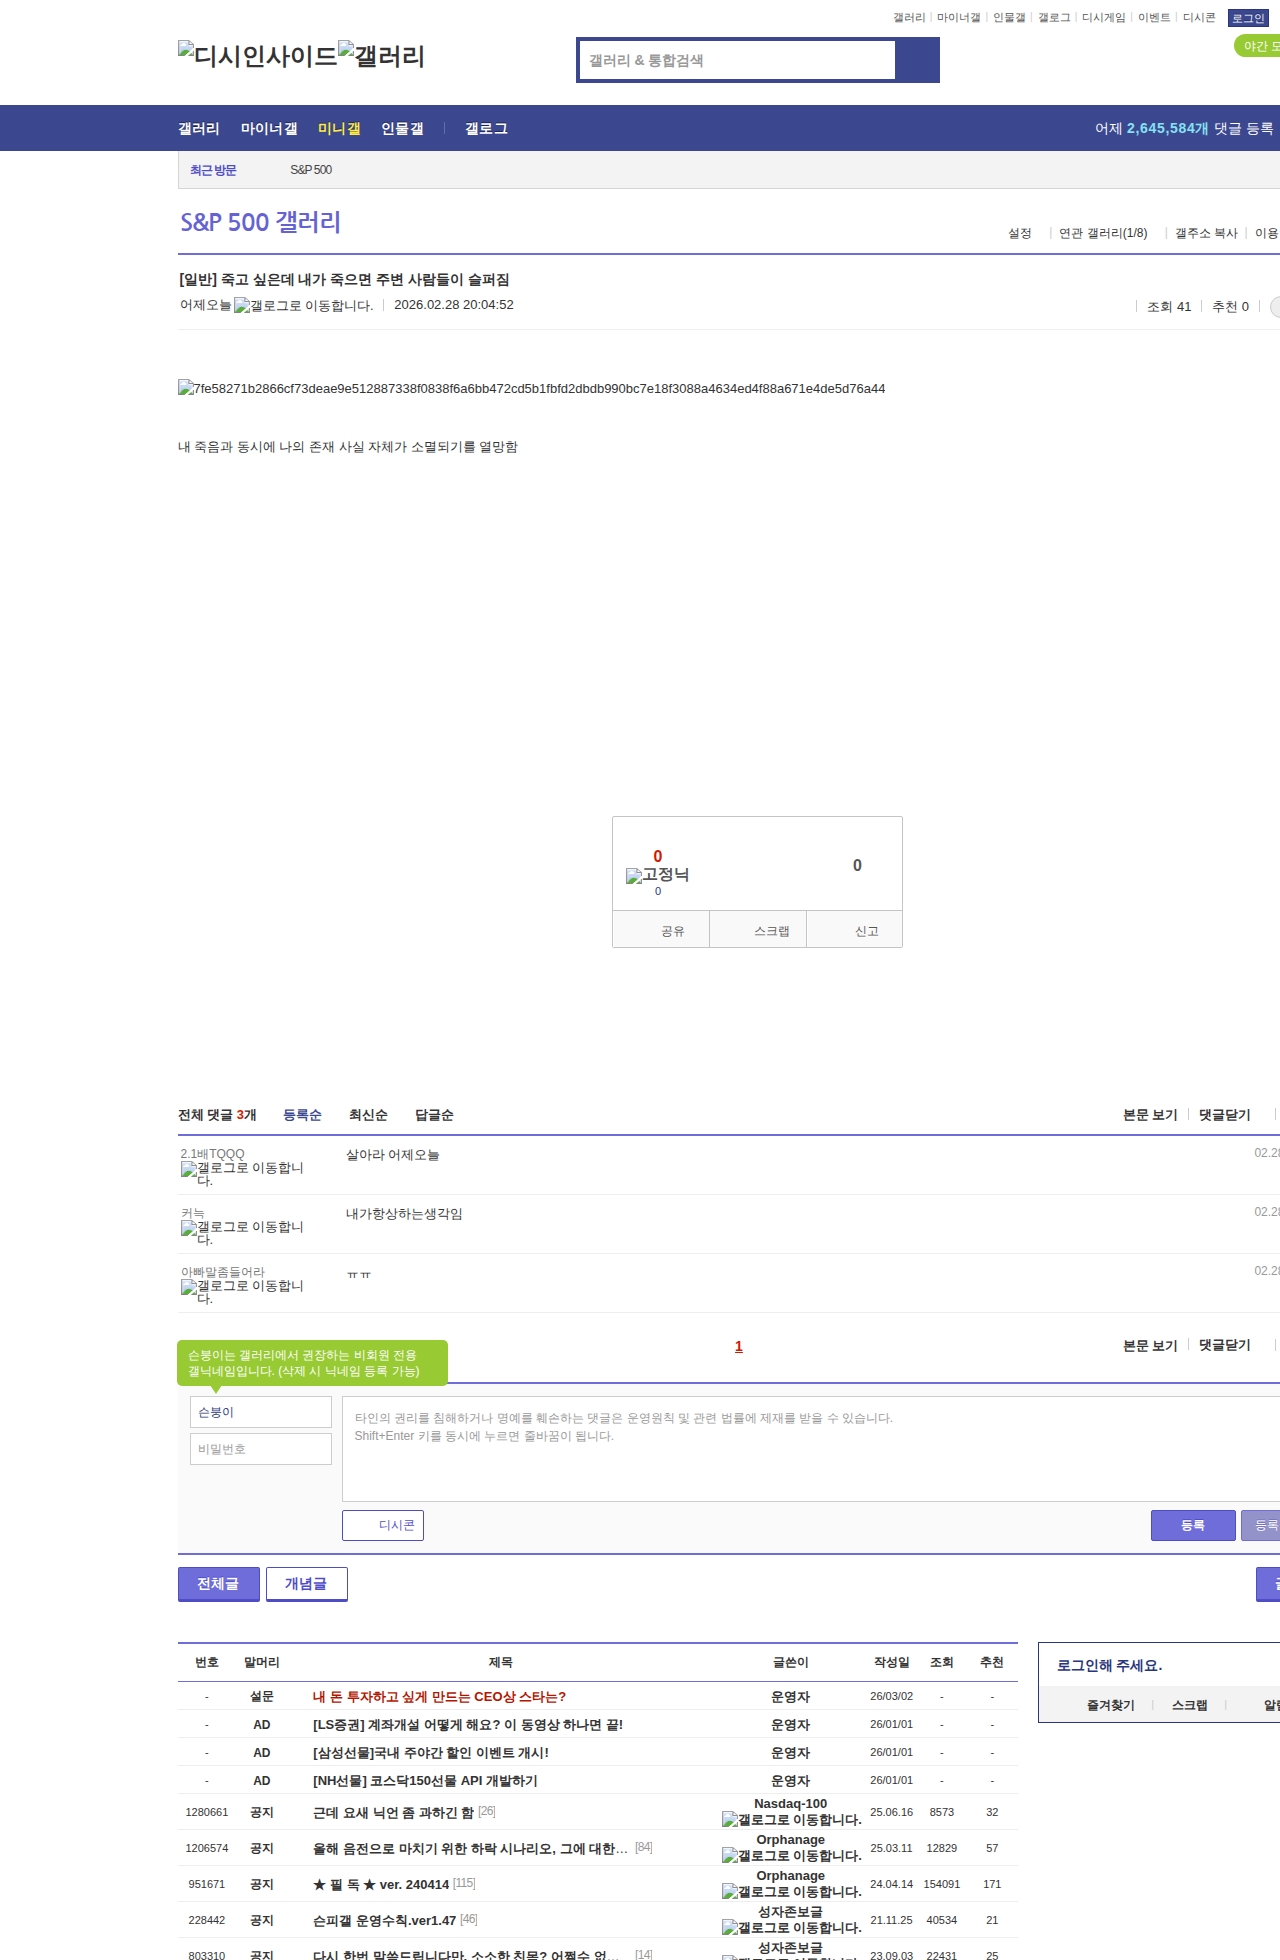Open the broken post image 7fe58271b…

coord(531,389)
